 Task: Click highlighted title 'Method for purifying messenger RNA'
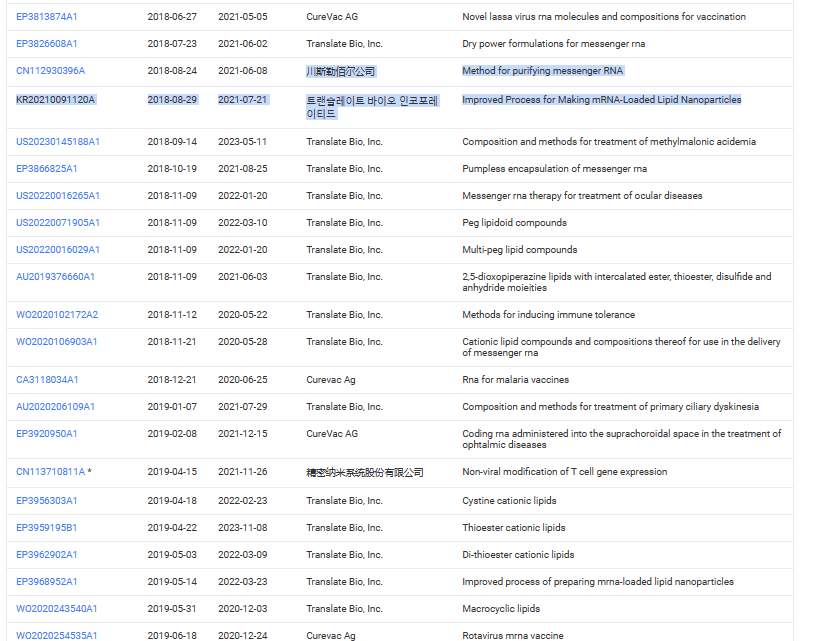pos(542,71)
